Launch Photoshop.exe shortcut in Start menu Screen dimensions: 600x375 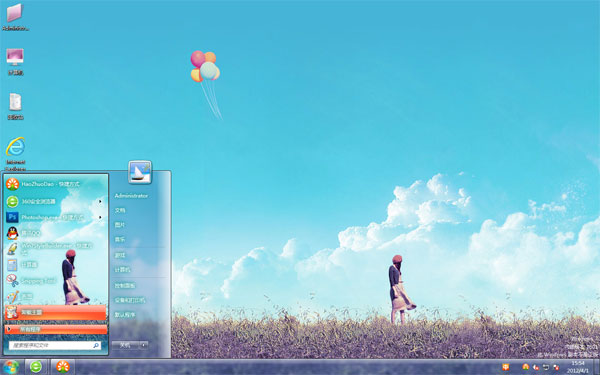(x=56, y=217)
